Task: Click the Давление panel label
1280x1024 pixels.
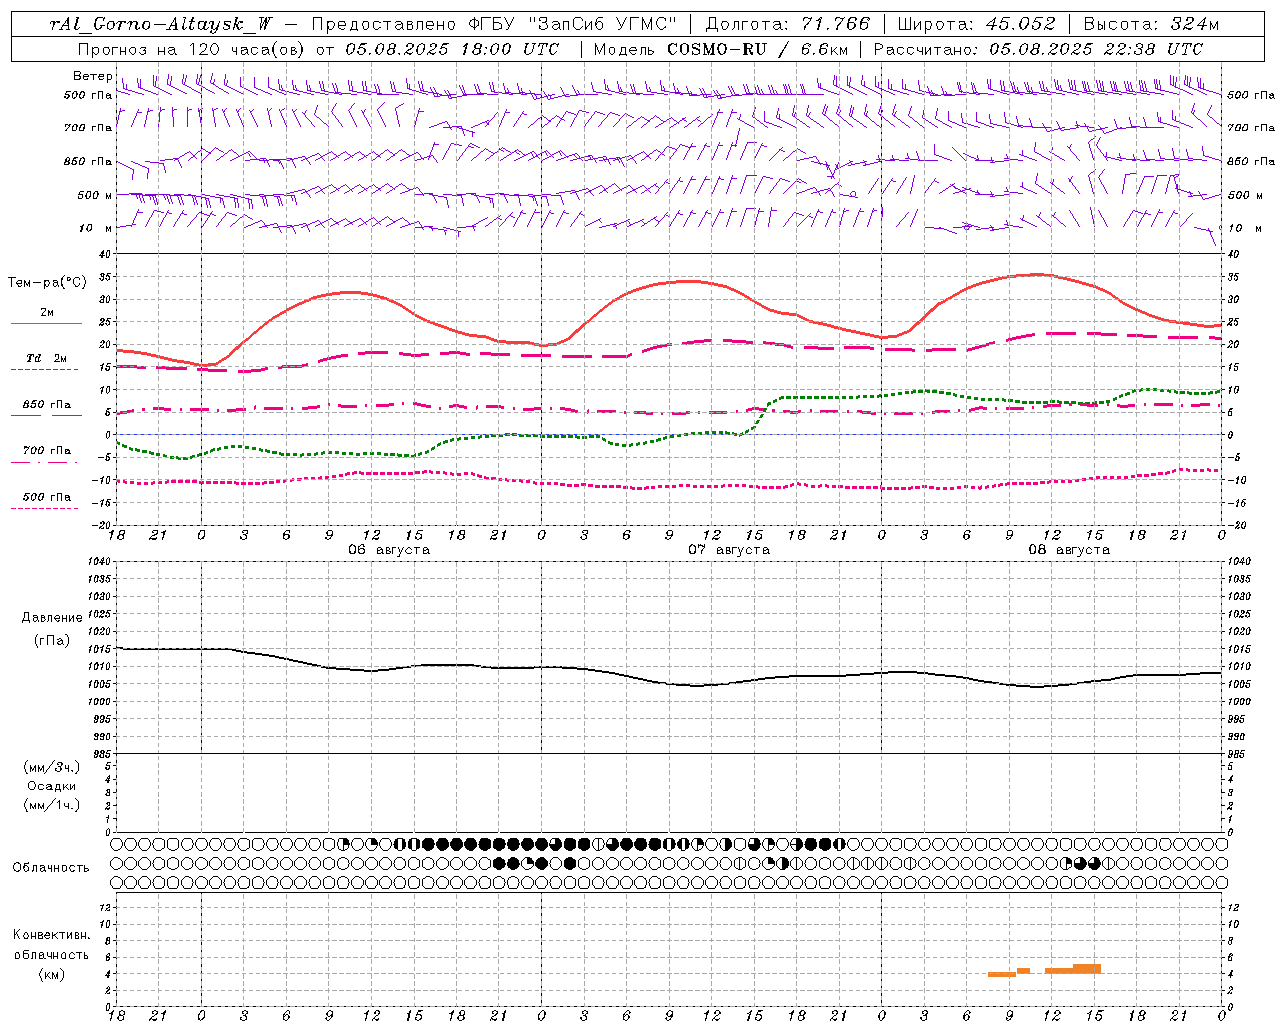Action: click(51, 618)
